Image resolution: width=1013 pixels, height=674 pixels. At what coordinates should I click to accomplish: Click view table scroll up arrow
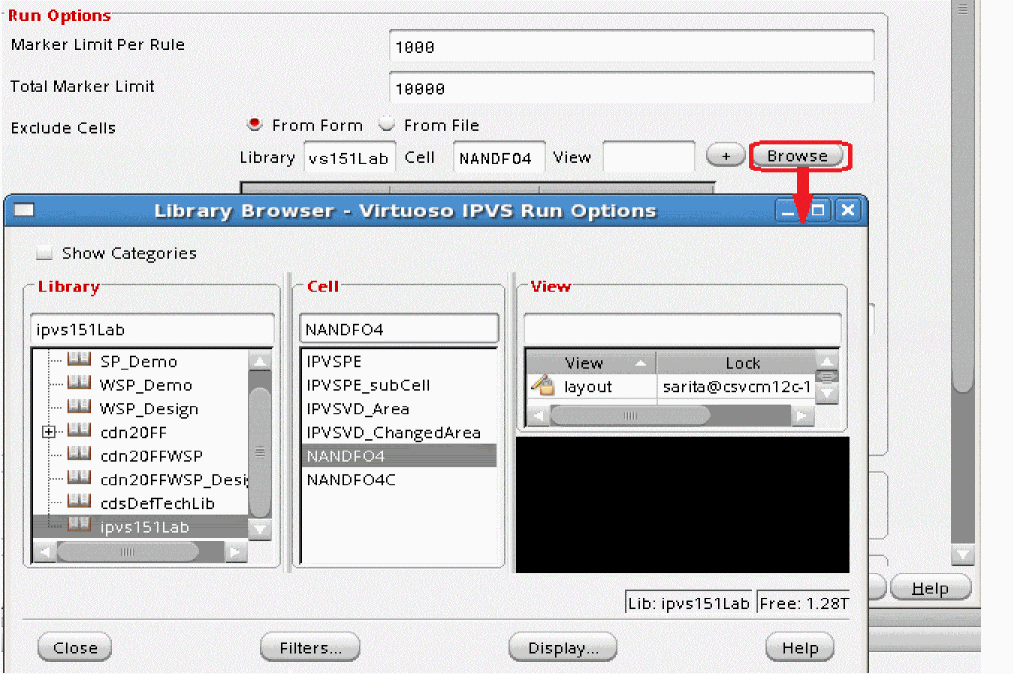[x=826, y=361]
